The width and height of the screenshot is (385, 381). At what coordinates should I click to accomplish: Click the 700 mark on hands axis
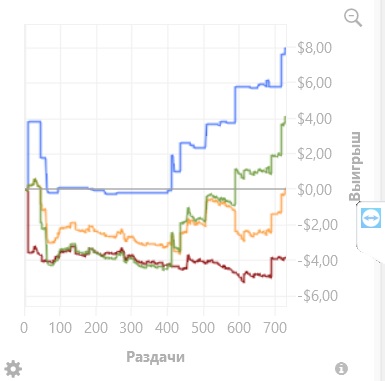click(275, 328)
